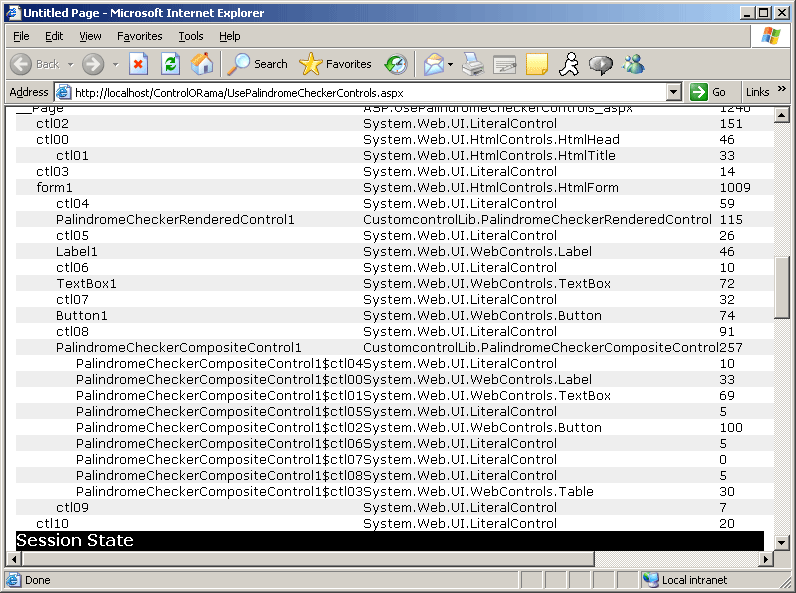
Task: Click the Mail toolbar icon
Action: 433,64
